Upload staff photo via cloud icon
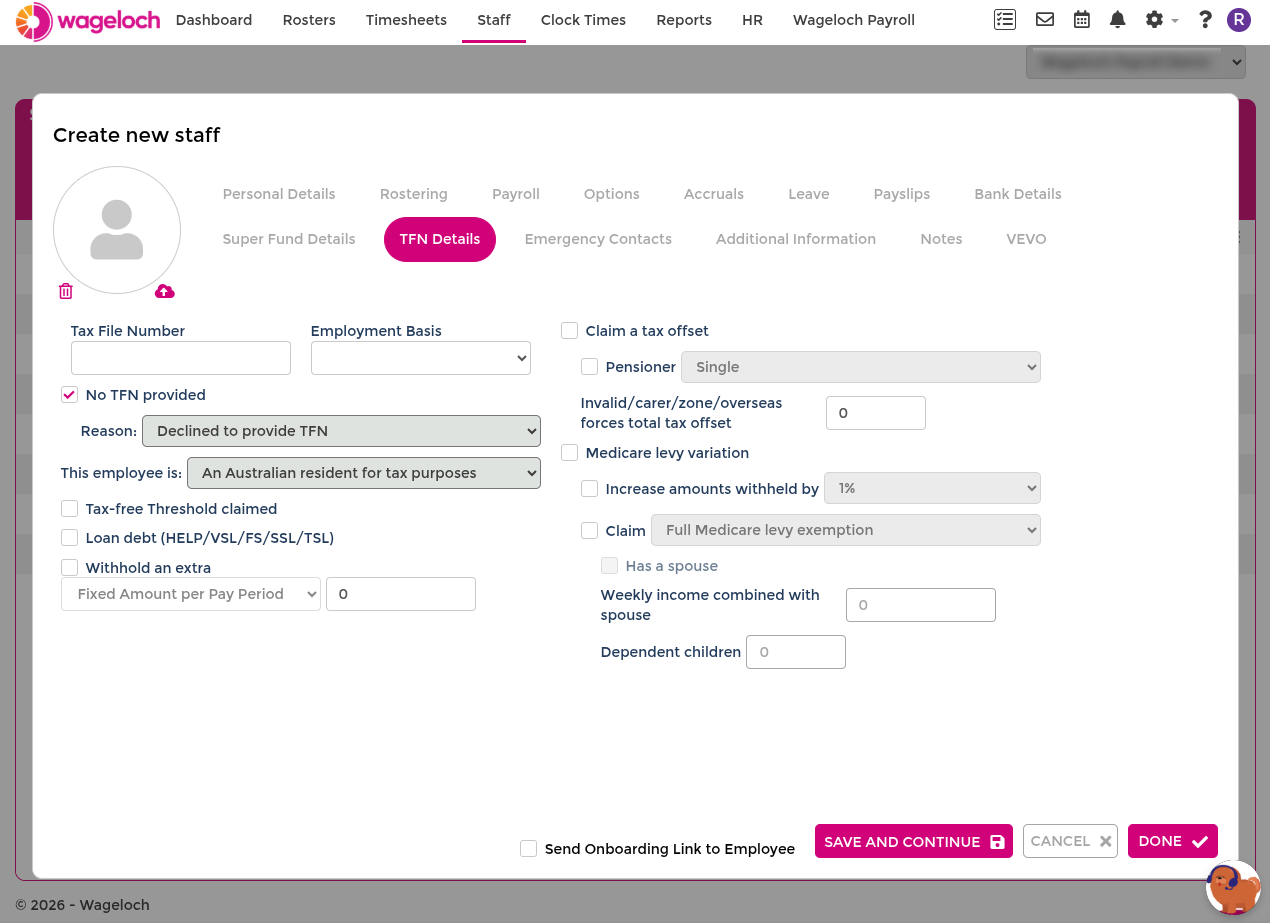The width and height of the screenshot is (1270, 923). pos(165,291)
